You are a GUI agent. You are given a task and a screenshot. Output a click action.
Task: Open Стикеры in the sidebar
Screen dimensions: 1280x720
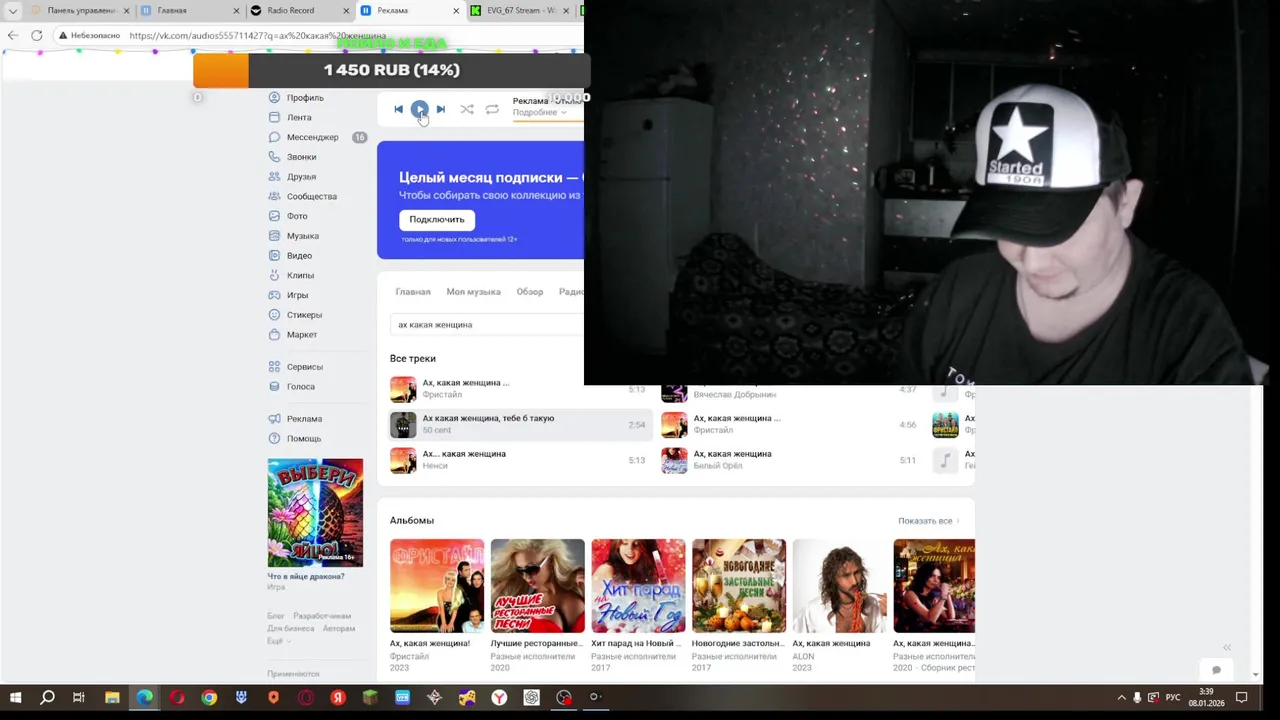pyautogui.click(x=295, y=315)
